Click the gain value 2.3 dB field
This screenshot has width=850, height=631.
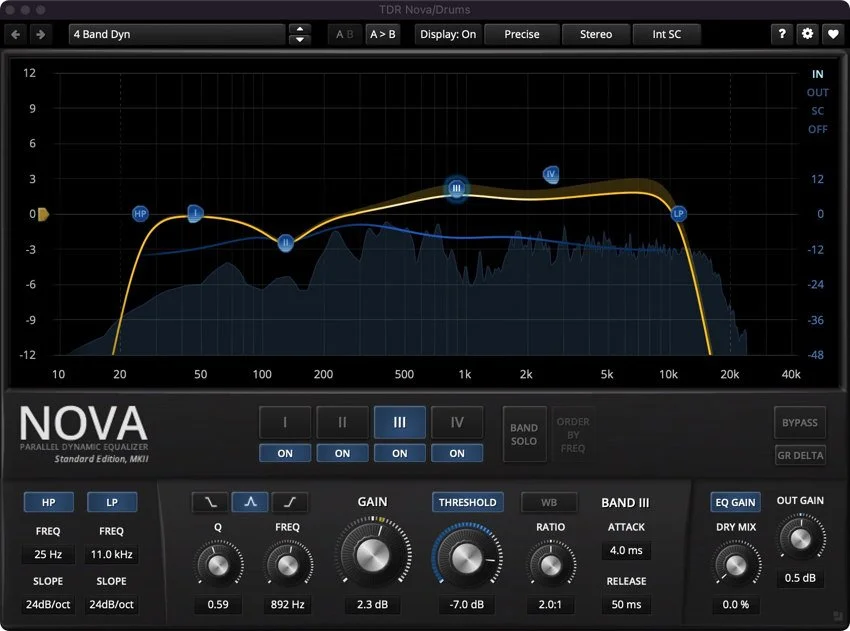click(x=372, y=604)
